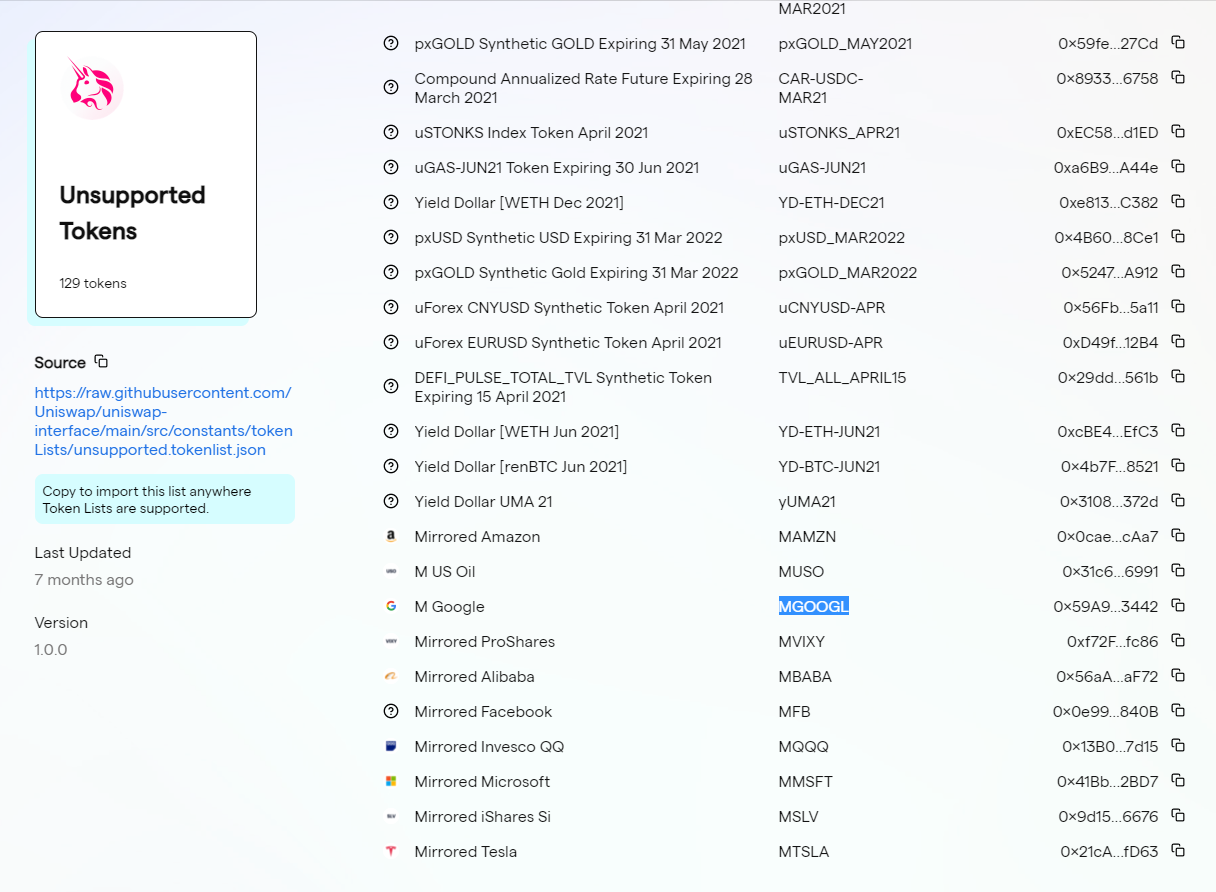Click the Mirrored Microsoft logo icon
The image size is (1216, 892).
tap(391, 781)
